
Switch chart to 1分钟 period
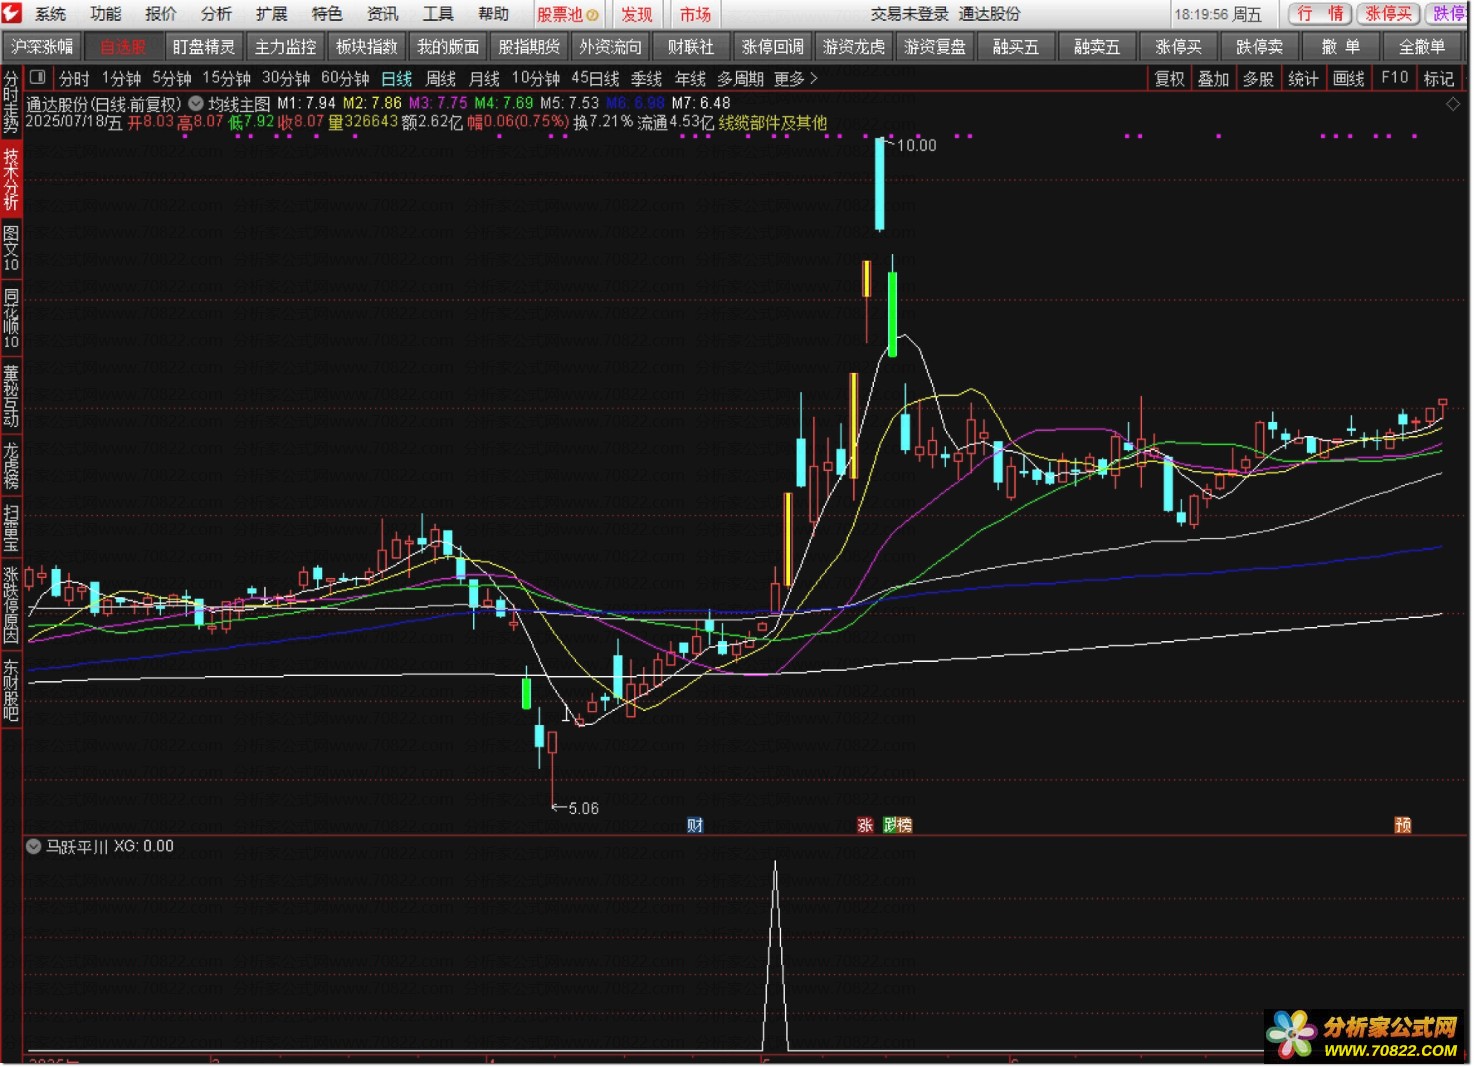tap(121, 78)
